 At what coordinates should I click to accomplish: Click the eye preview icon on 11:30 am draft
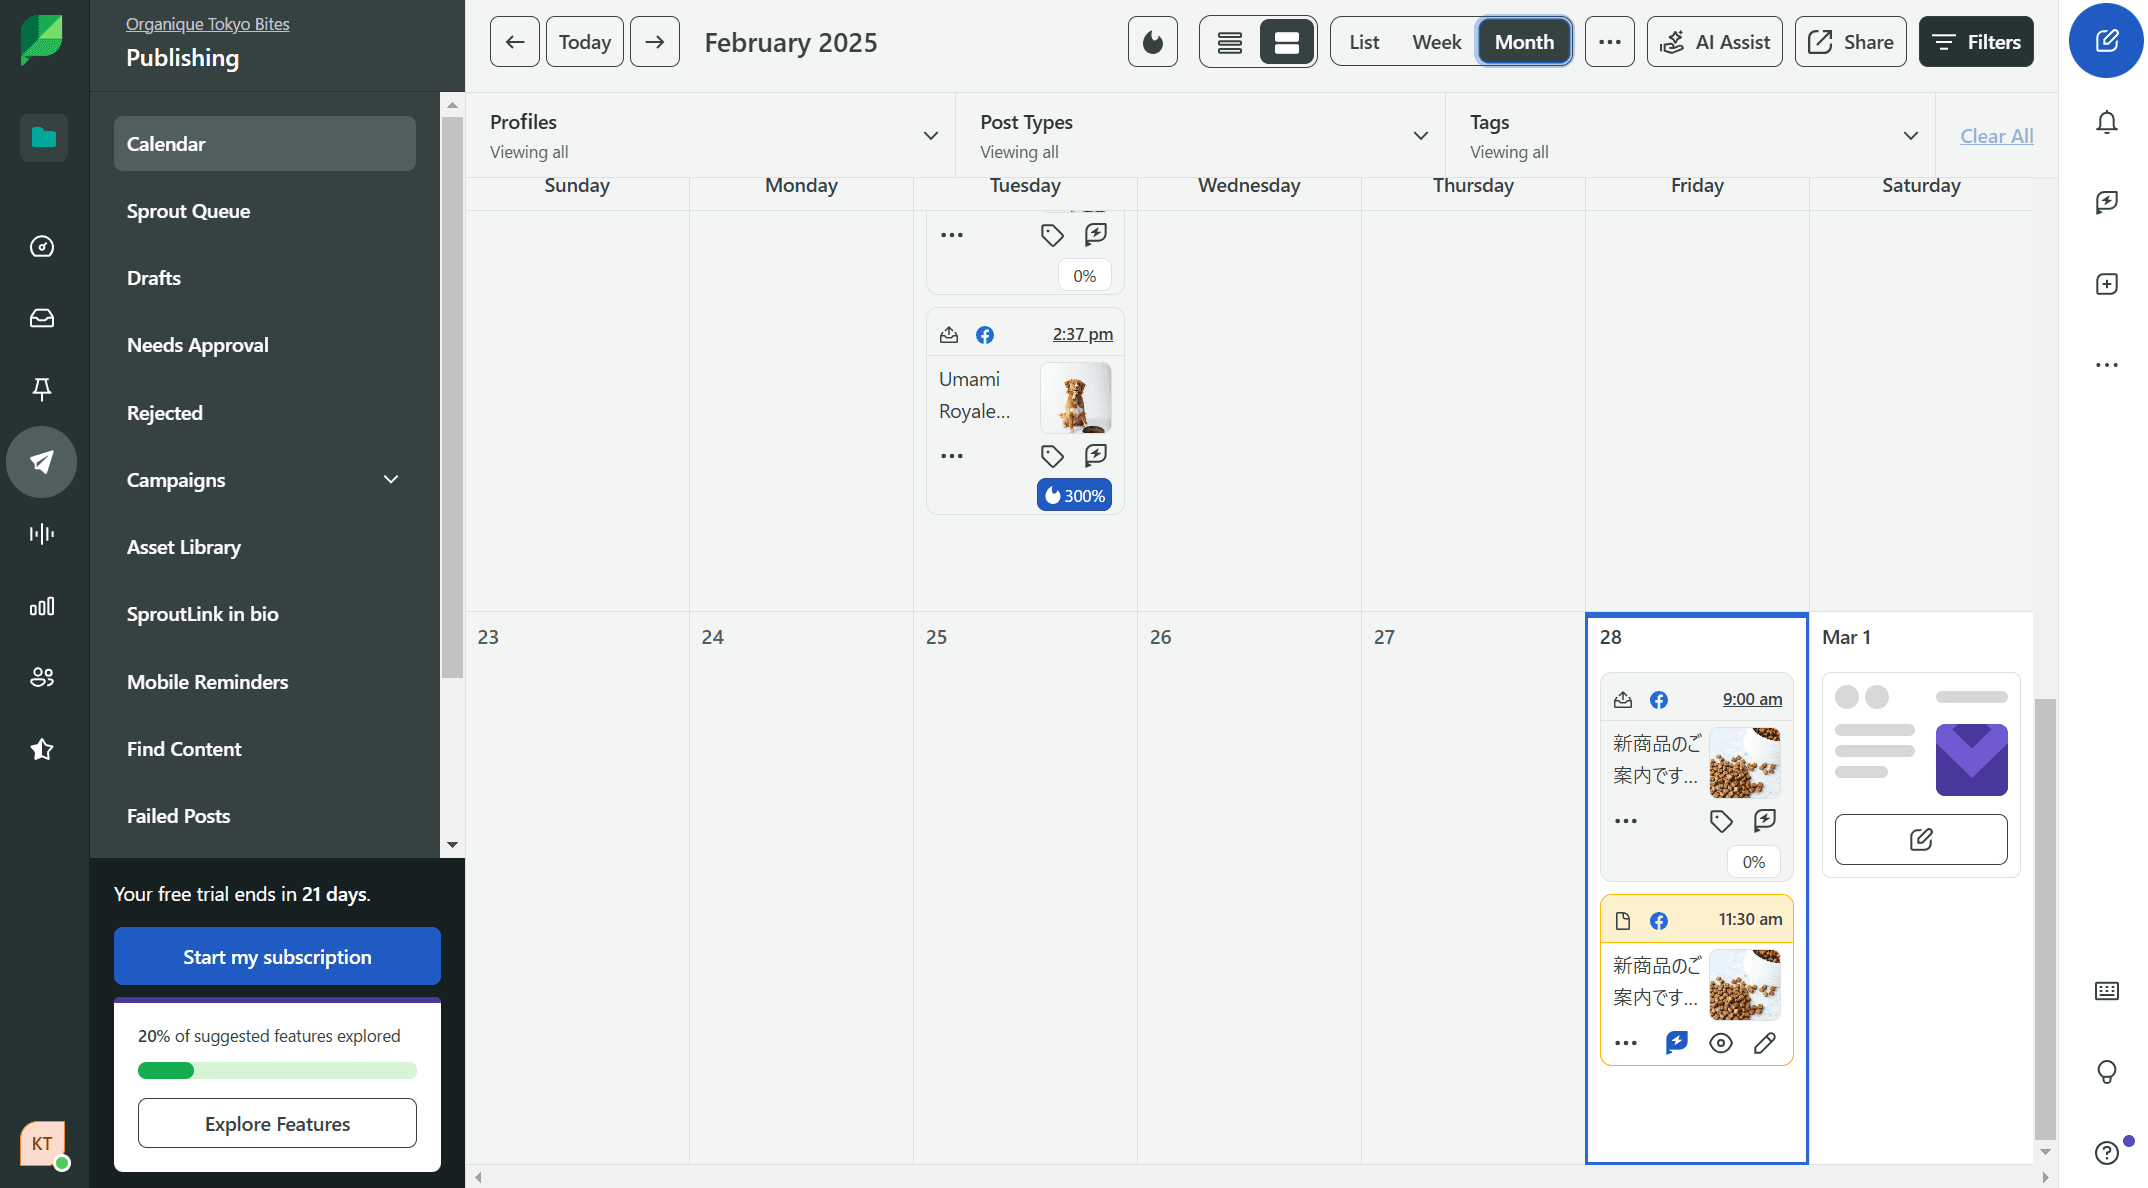1720,1043
